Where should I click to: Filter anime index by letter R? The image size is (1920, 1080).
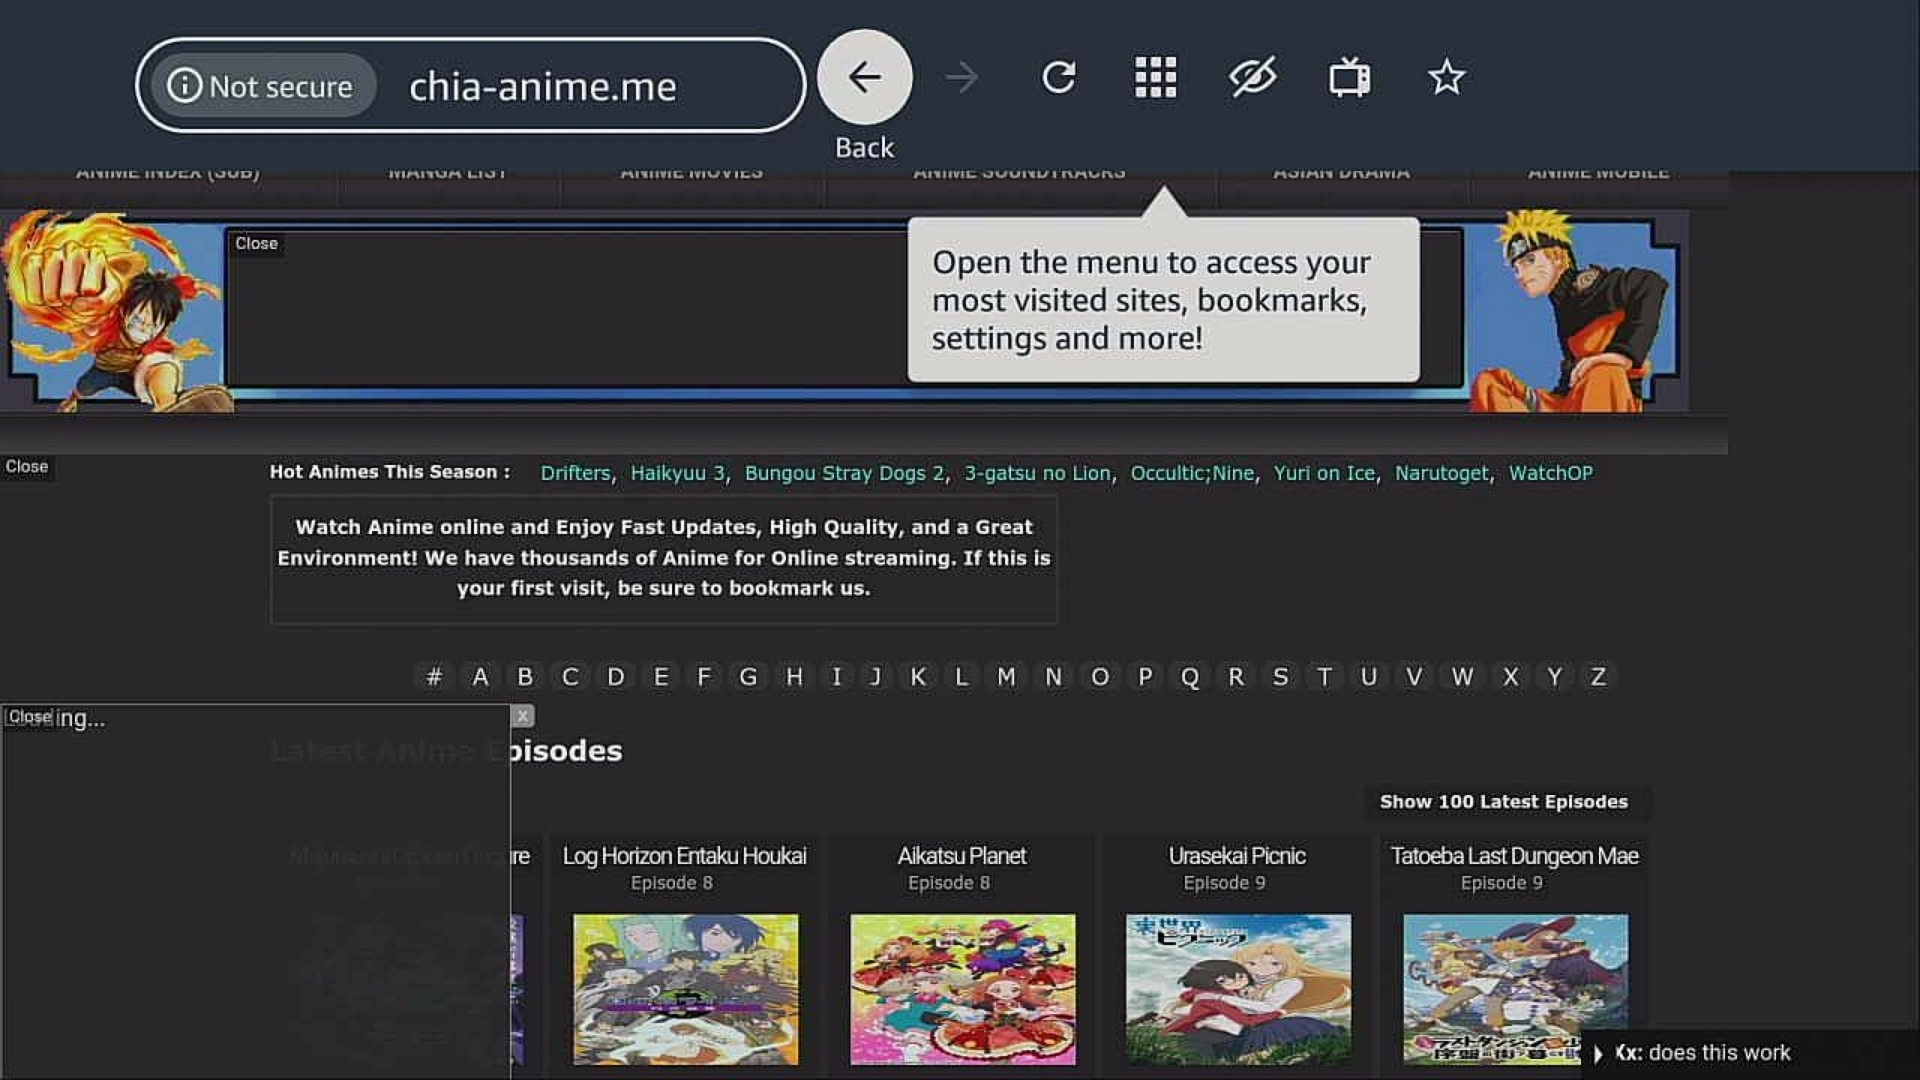[x=1236, y=677]
